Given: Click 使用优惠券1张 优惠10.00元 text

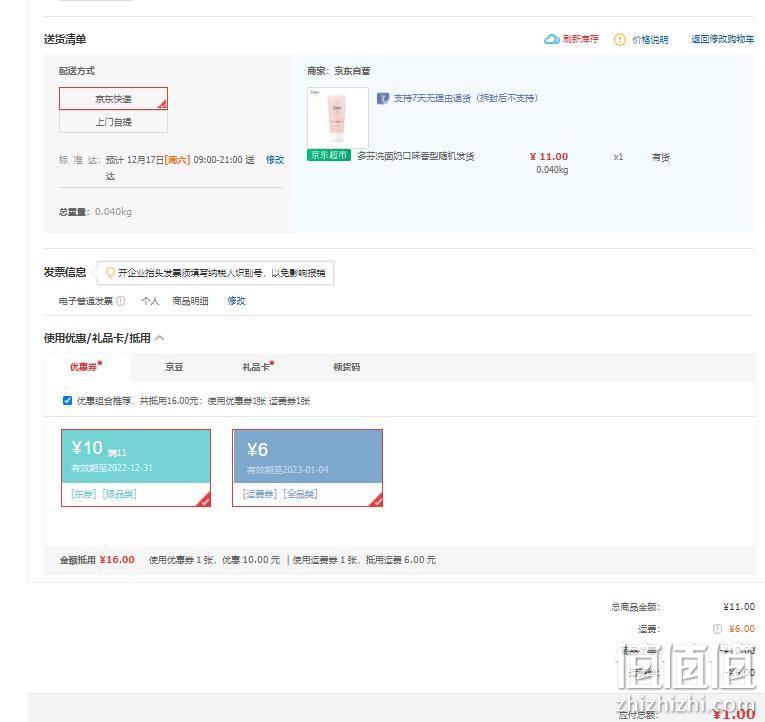Looking at the screenshot, I should [x=215, y=560].
